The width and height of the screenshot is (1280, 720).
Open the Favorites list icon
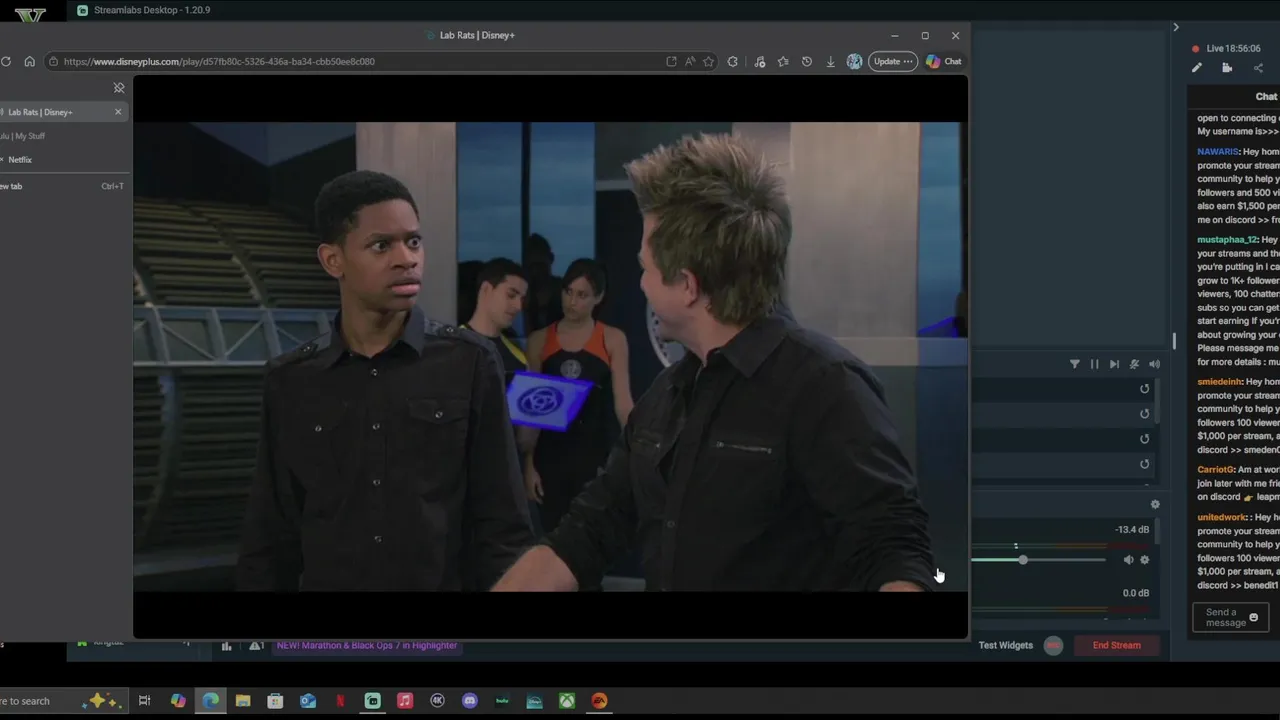pos(783,61)
